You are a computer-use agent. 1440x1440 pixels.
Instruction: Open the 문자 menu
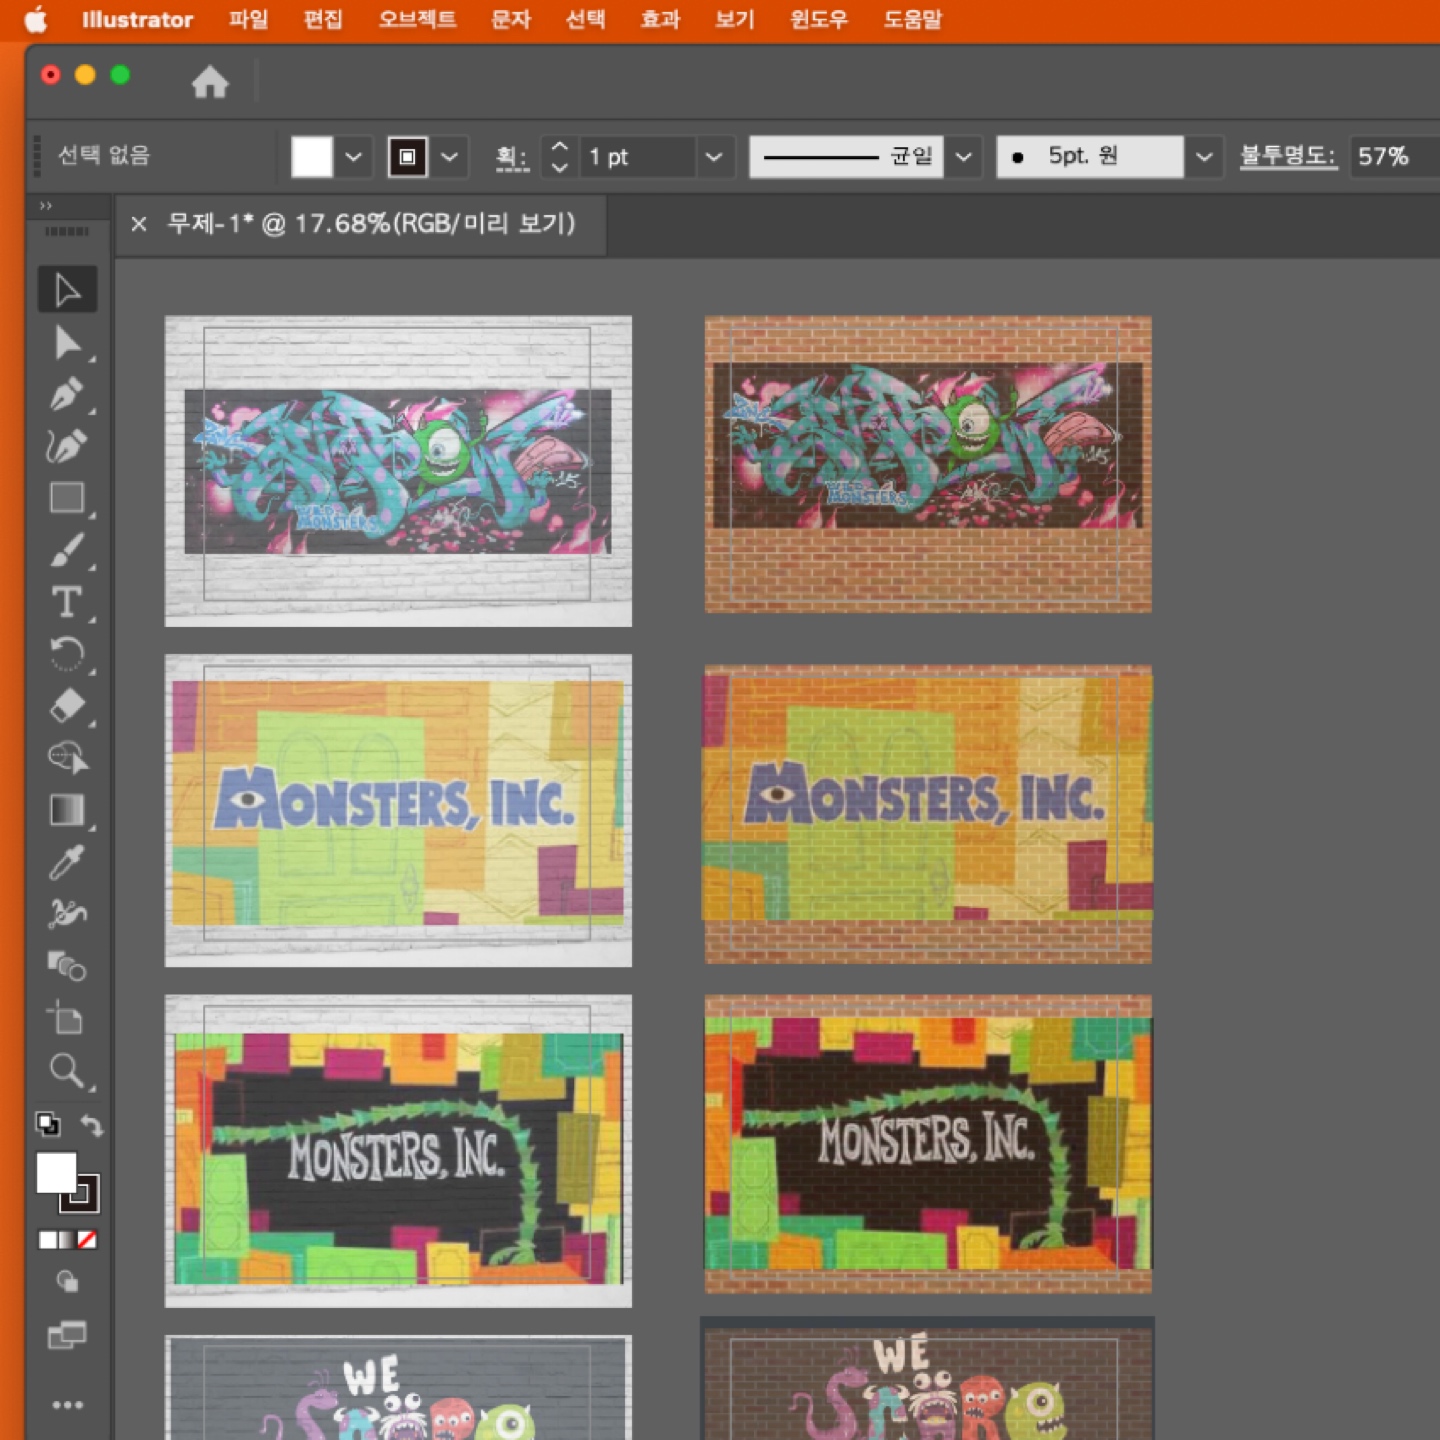click(x=511, y=20)
